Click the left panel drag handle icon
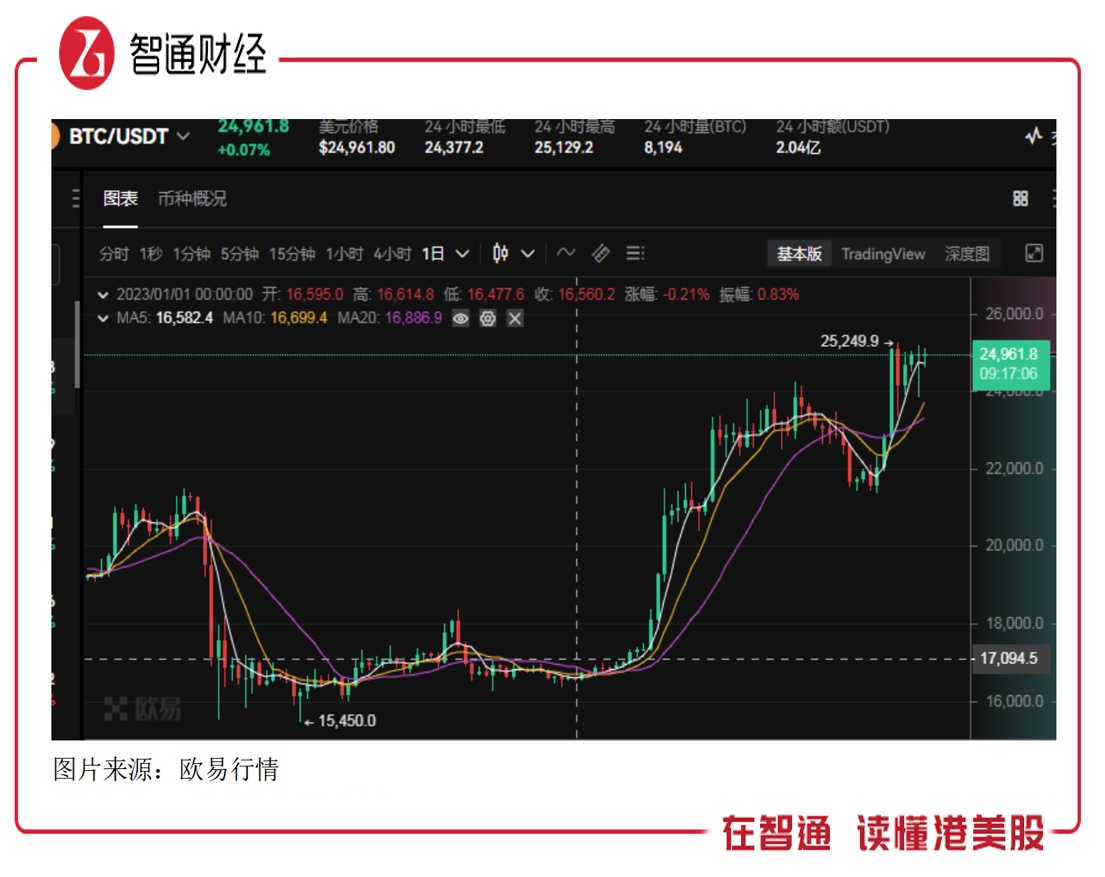This screenshot has height=877, width=1105. pos(76,199)
